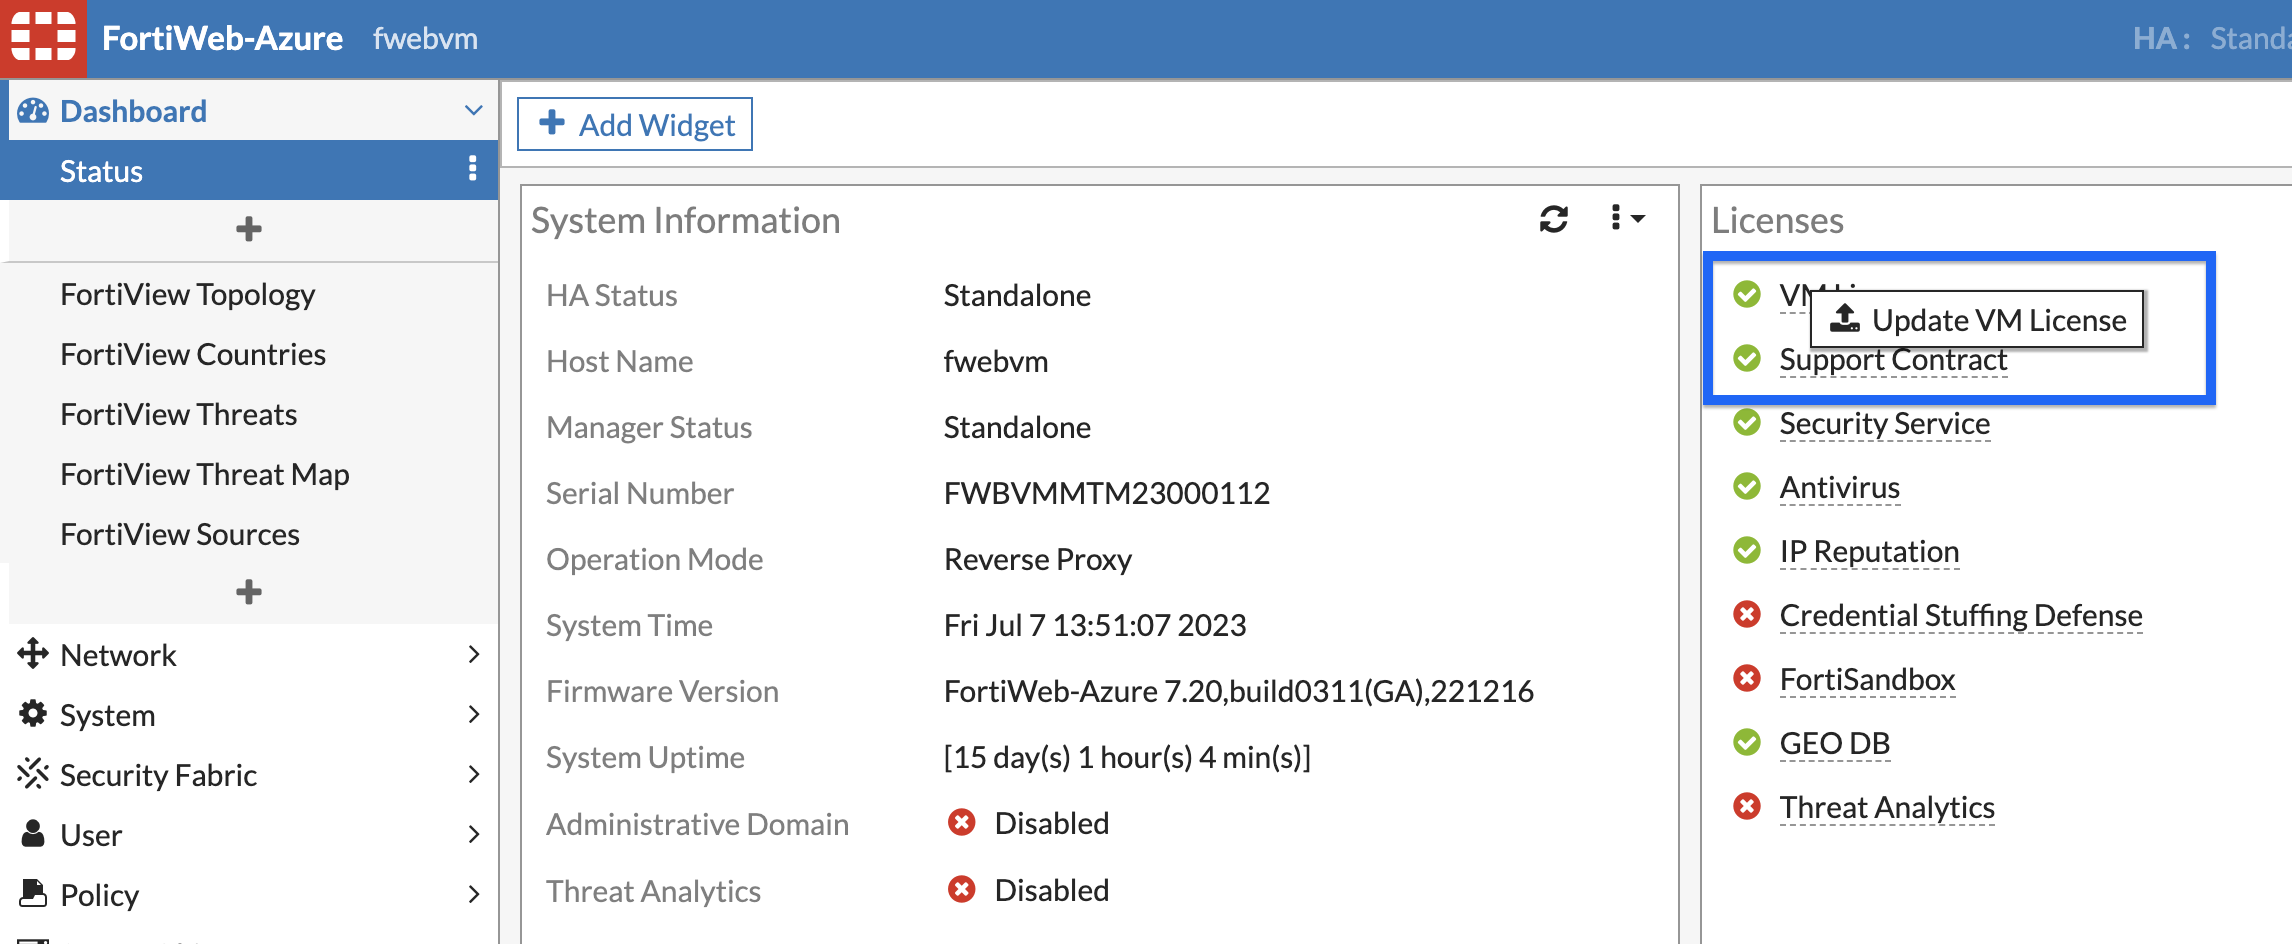Expand the User menu chevron
The width and height of the screenshot is (2292, 944).
(x=474, y=834)
